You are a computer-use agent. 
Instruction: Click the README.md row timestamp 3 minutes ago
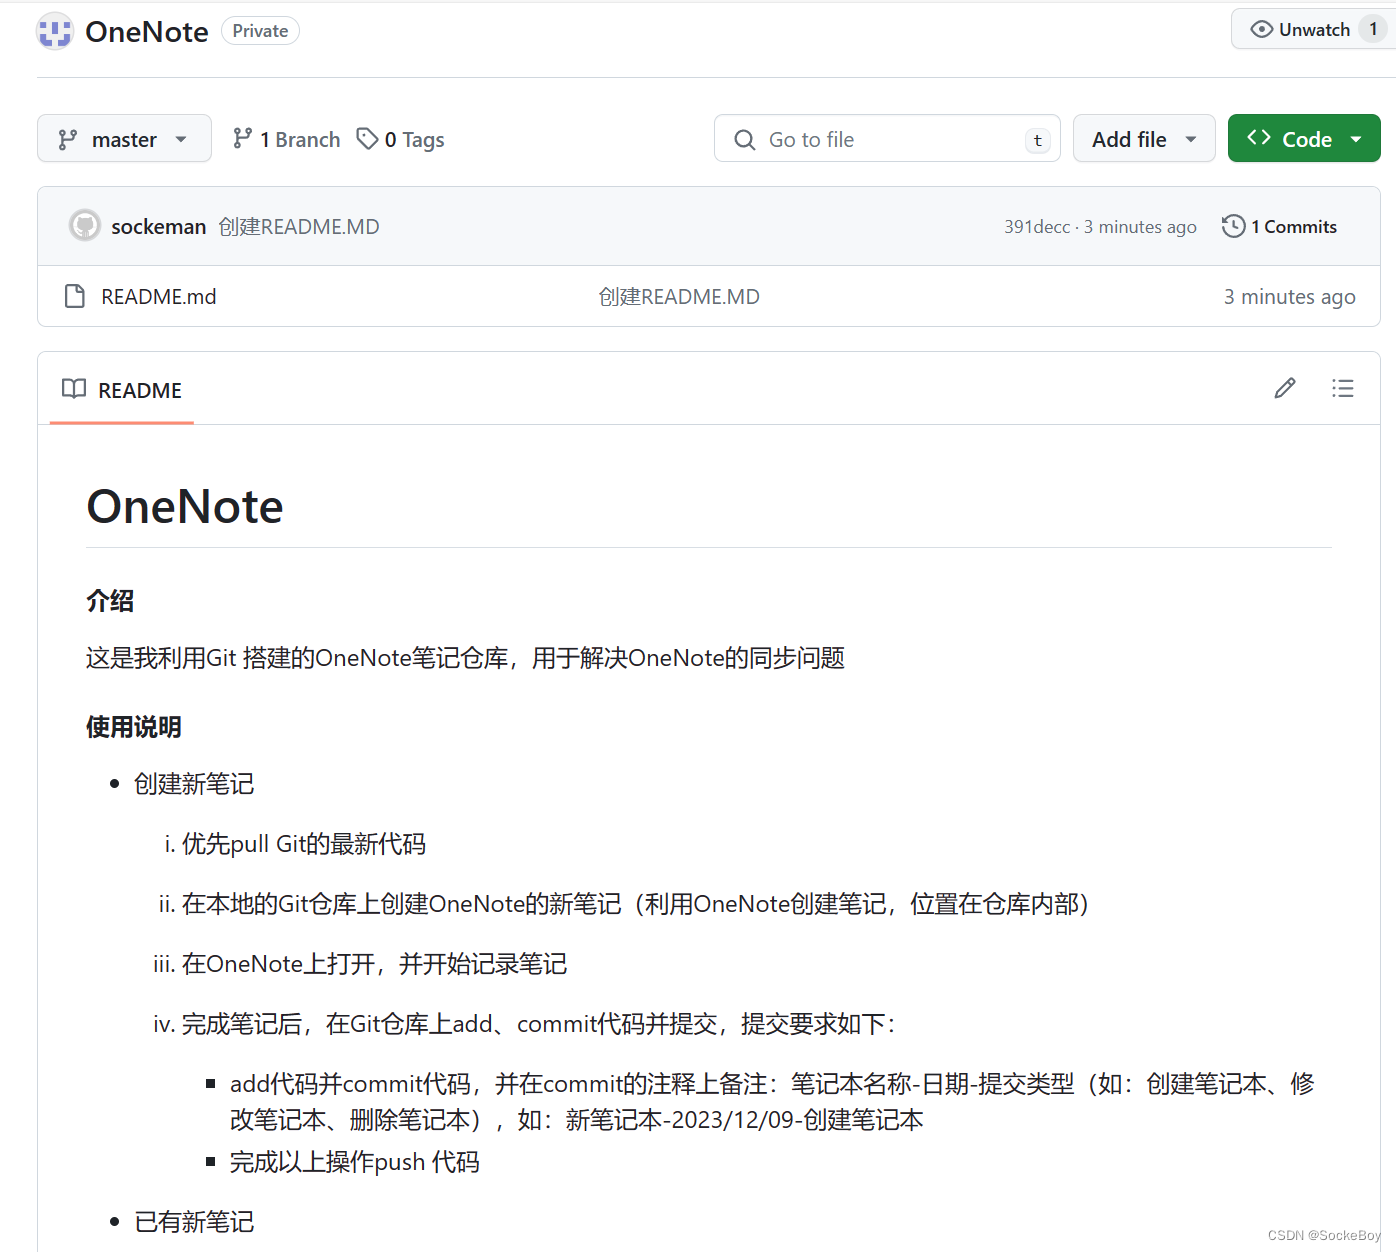tap(1289, 297)
